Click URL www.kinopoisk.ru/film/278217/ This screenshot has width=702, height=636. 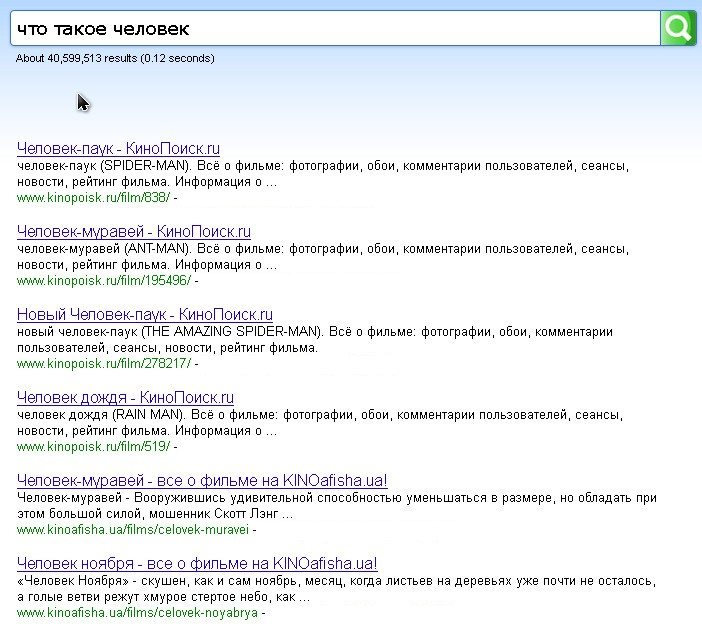point(104,363)
